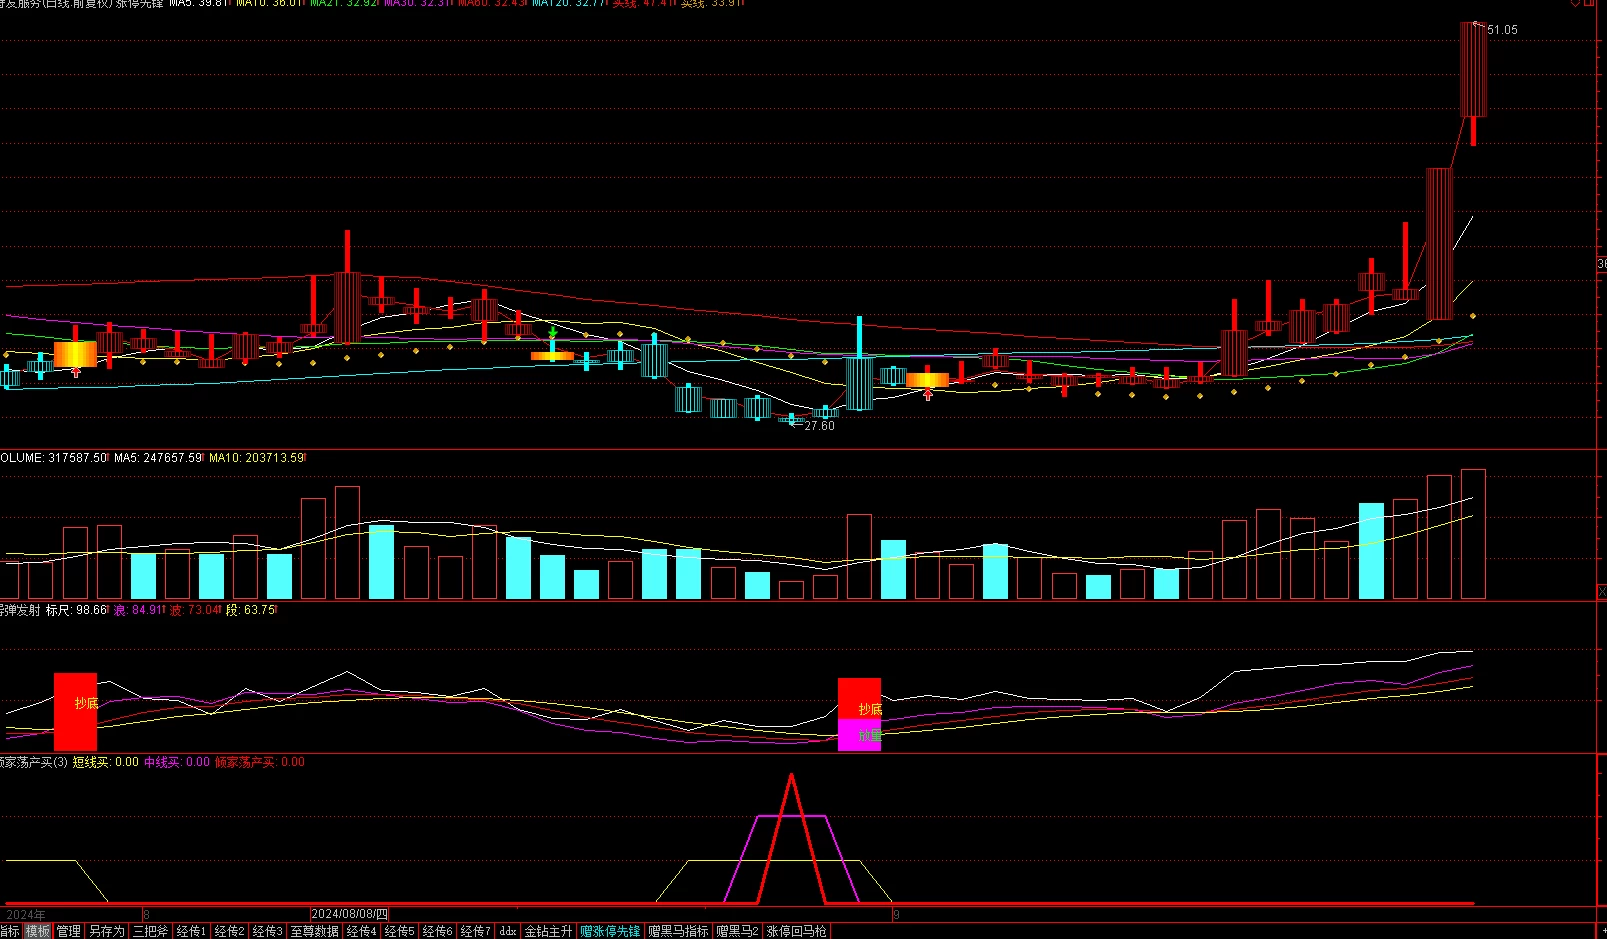
Task: Switch to the 三把斧 indicator tab
Action: pyautogui.click(x=151, y=931)
